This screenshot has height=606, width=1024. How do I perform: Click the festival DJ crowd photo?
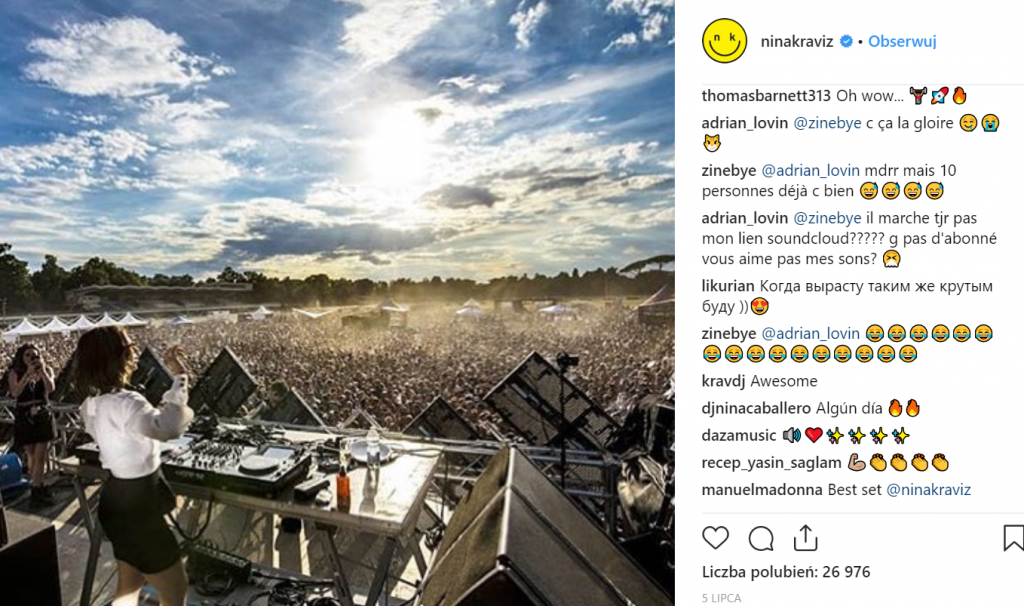(337, 303)
